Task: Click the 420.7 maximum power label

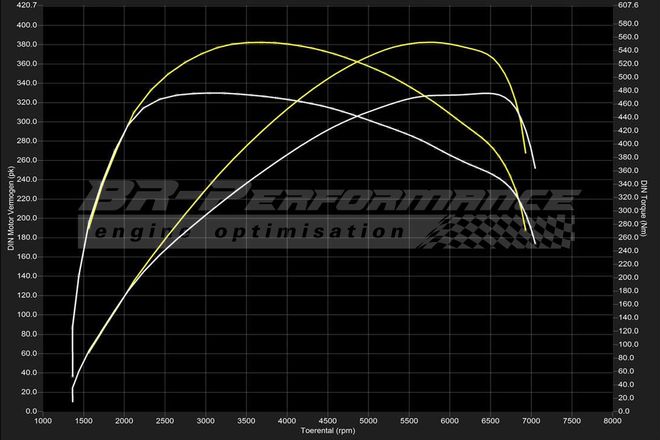Action: 27,5
